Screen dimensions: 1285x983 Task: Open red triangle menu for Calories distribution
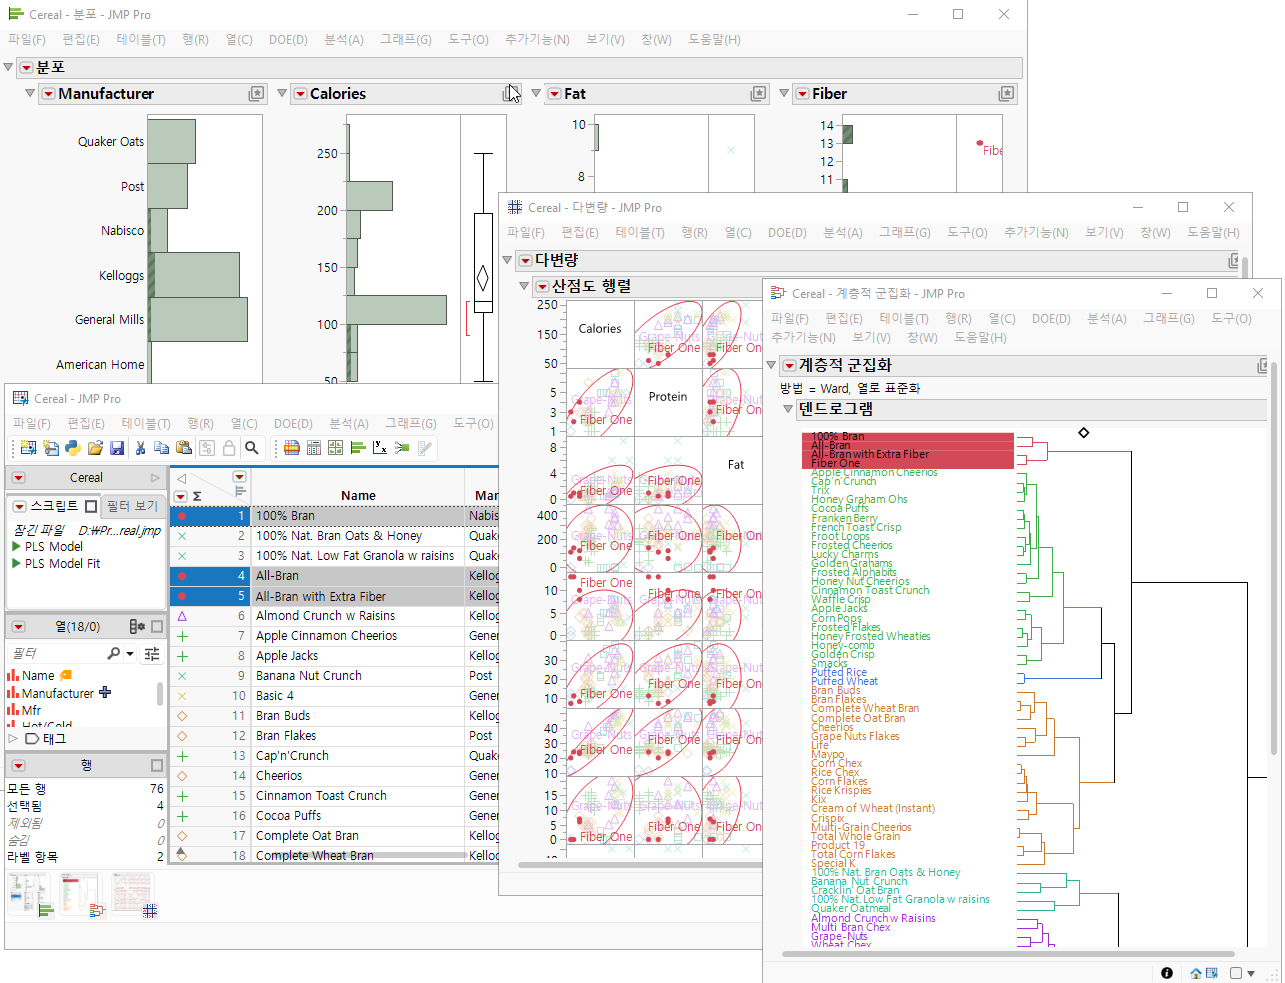[299, 94]
